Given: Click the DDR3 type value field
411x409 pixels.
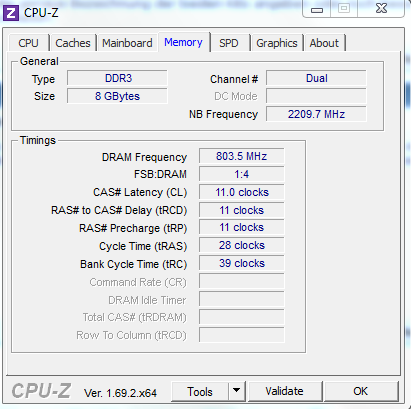Looking at the screenshot, I should 117,78.
